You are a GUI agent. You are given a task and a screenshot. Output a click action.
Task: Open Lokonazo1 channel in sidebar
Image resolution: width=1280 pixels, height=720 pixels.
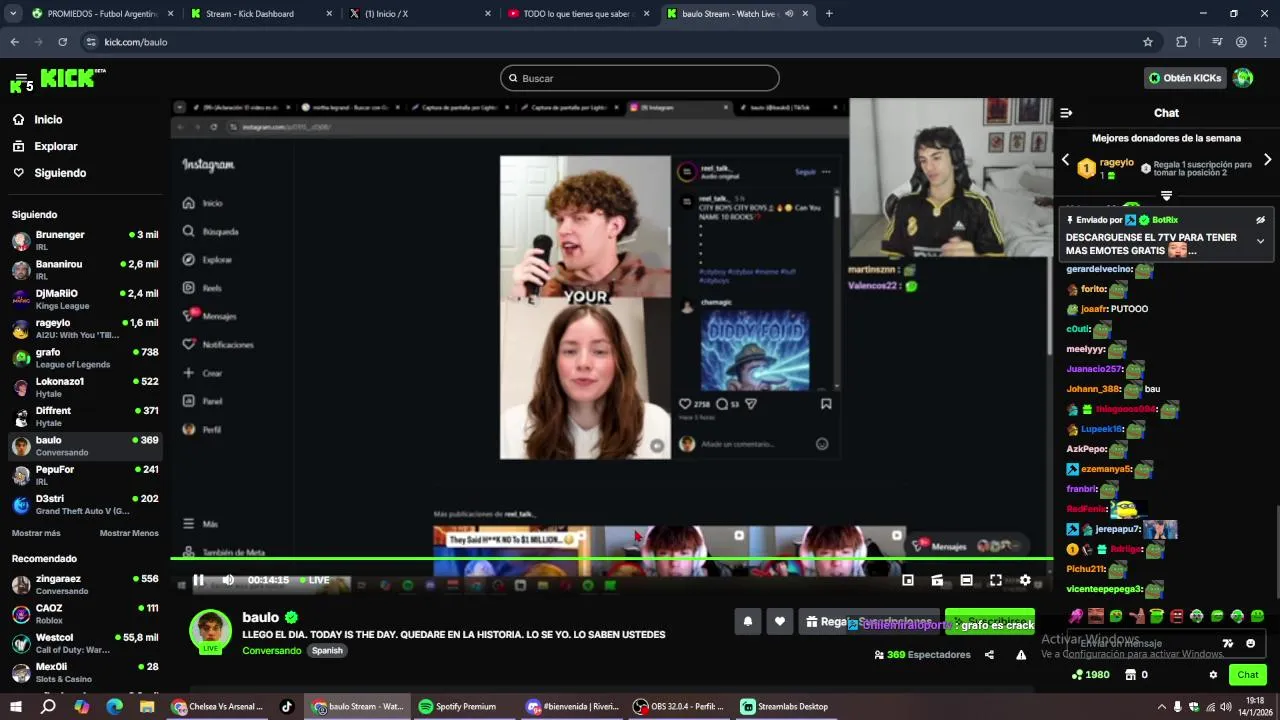[85, 387]
